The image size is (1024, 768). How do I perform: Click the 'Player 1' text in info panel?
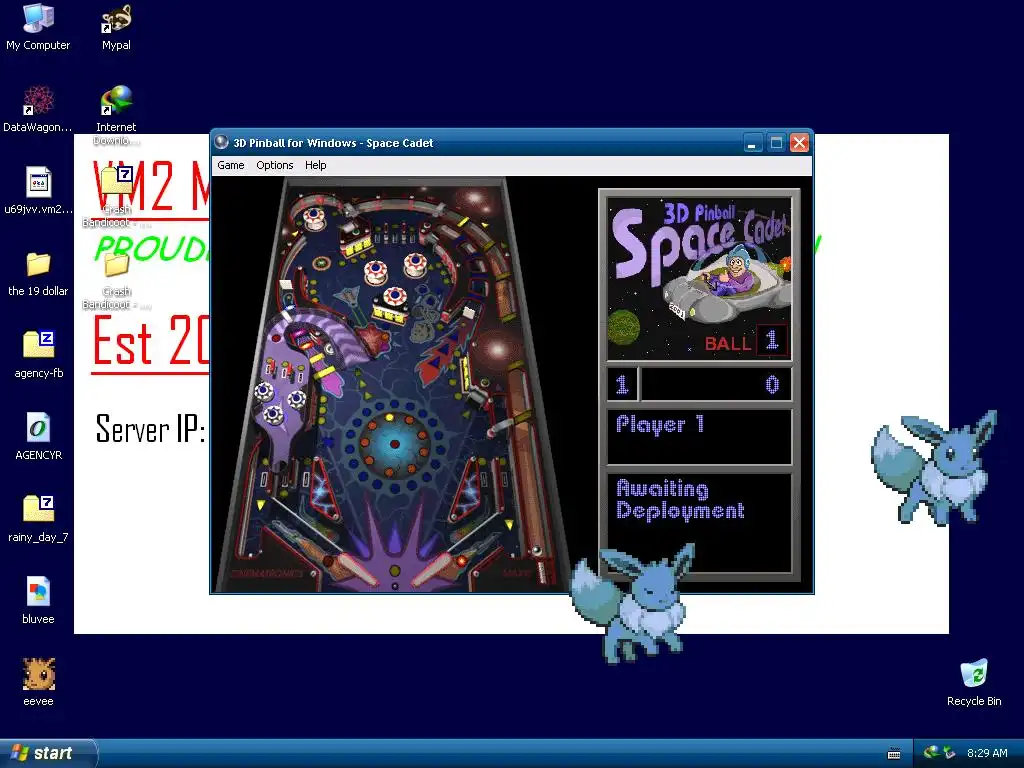click(x=660, y=424)
